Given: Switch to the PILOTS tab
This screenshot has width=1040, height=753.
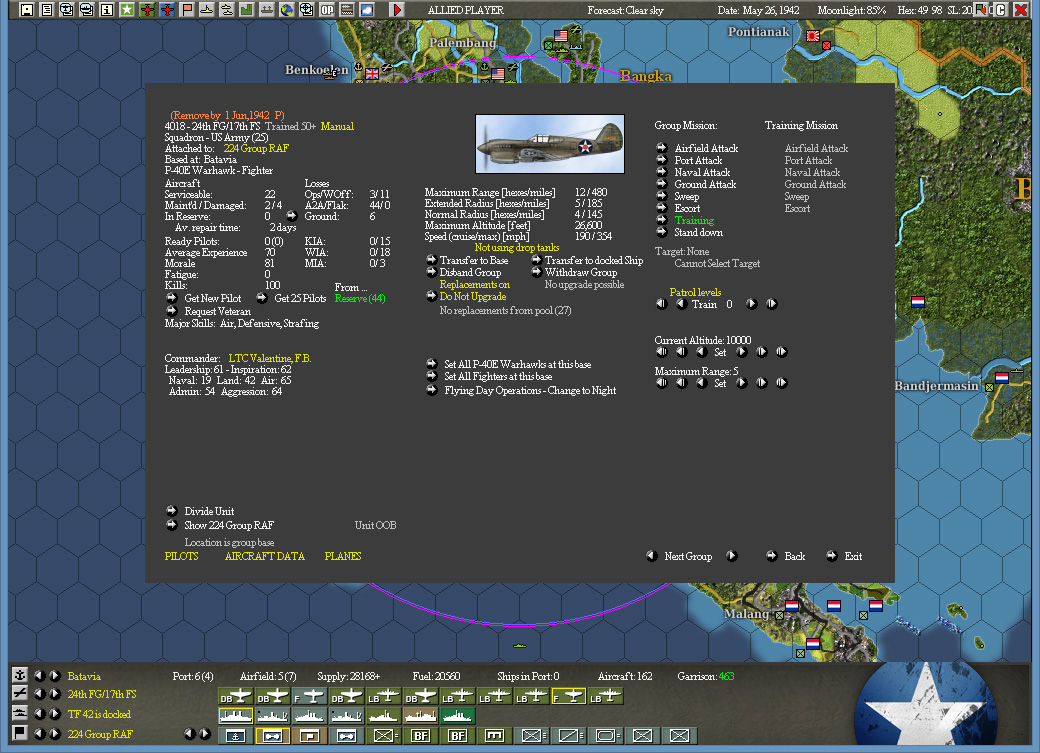Looking at the screenshot, I should pos(181,556).
